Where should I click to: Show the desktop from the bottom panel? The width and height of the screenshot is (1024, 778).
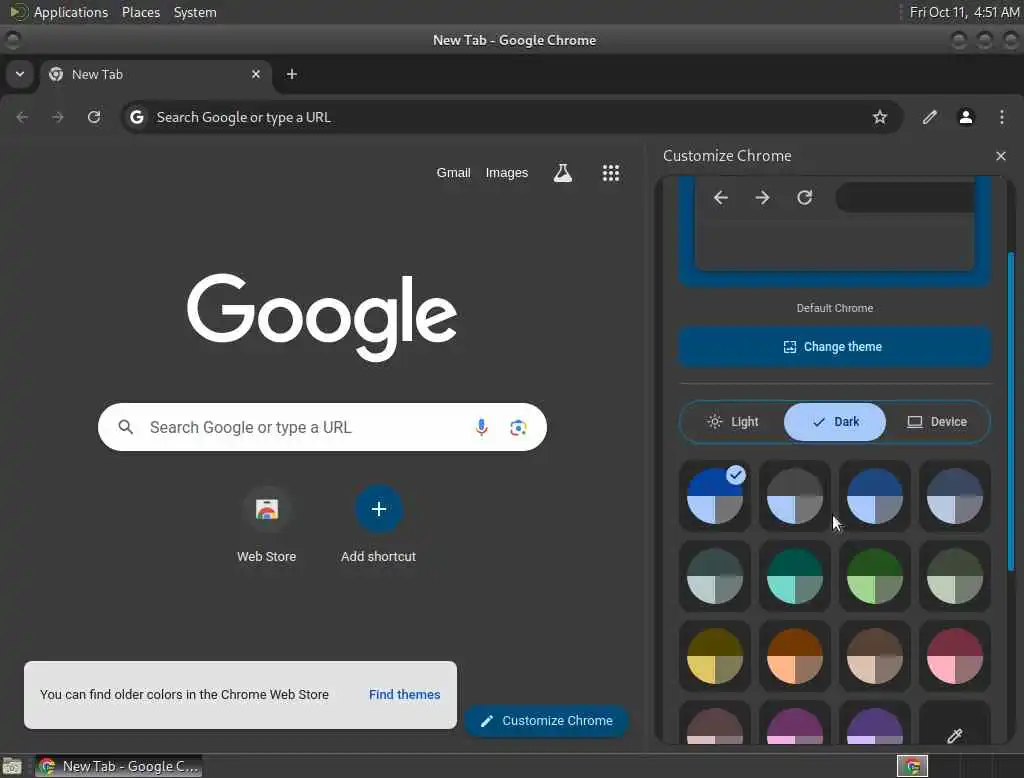(x=12, y=766)
